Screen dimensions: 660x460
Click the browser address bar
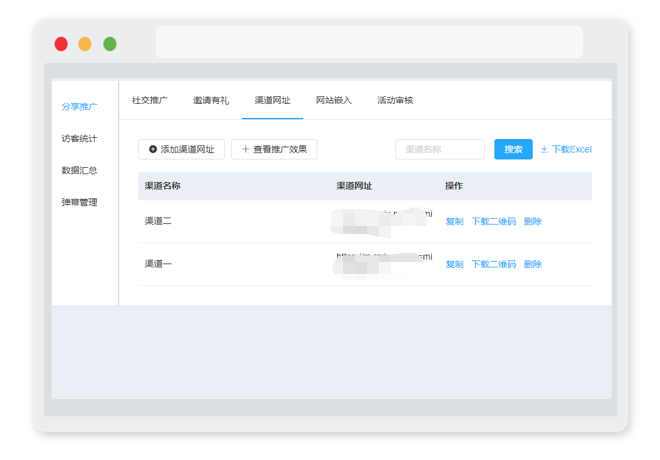tap(369, 42)
